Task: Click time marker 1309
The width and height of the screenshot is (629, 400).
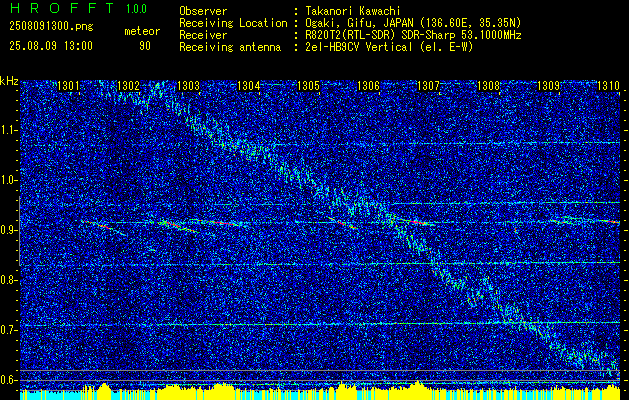Action: tap(549, 86)
